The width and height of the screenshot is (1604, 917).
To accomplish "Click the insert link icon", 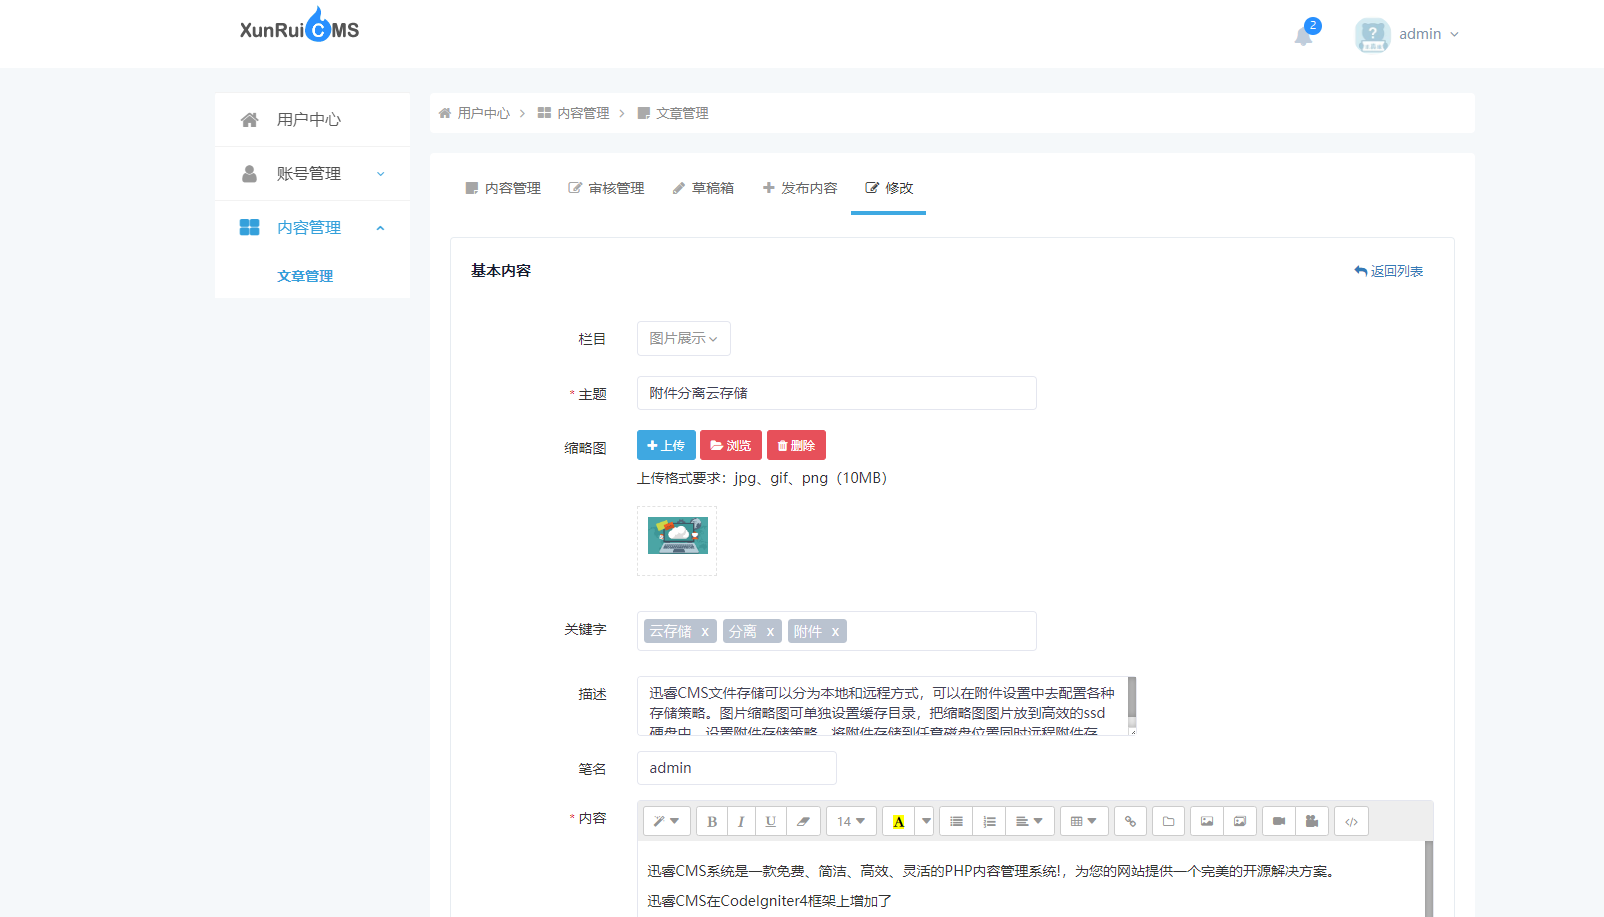I will pyautogui.click(x=1130, y=821).
